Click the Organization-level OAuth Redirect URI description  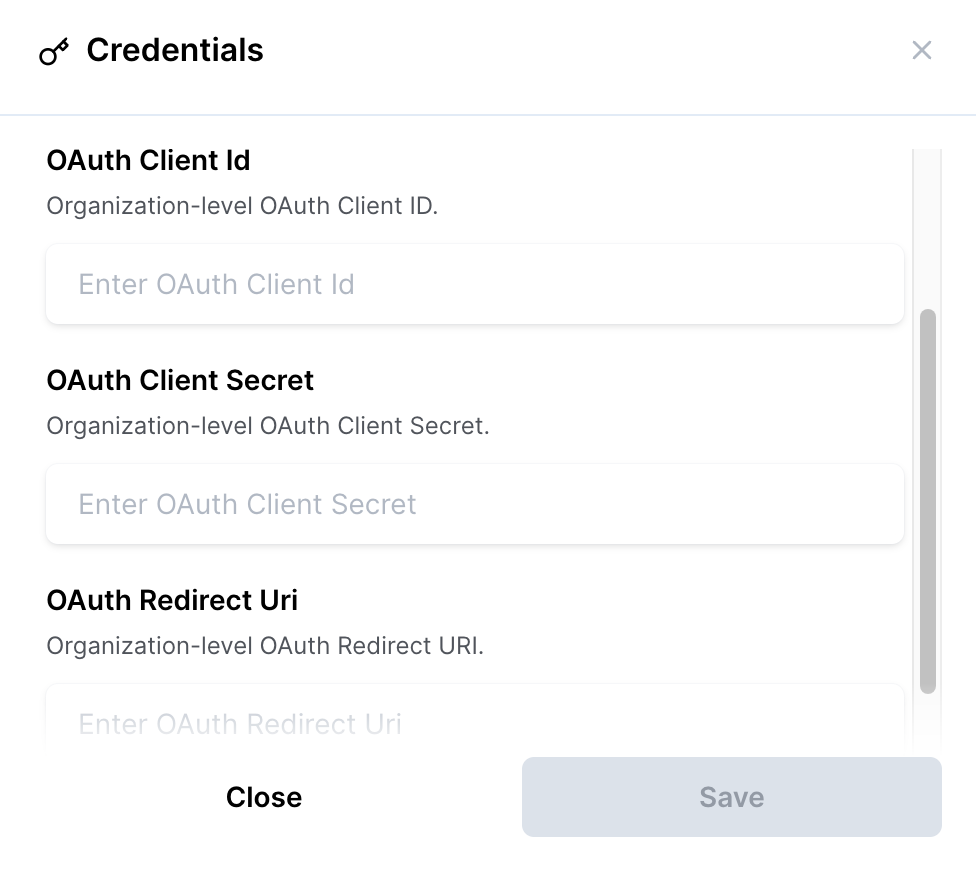pos(265,646)
